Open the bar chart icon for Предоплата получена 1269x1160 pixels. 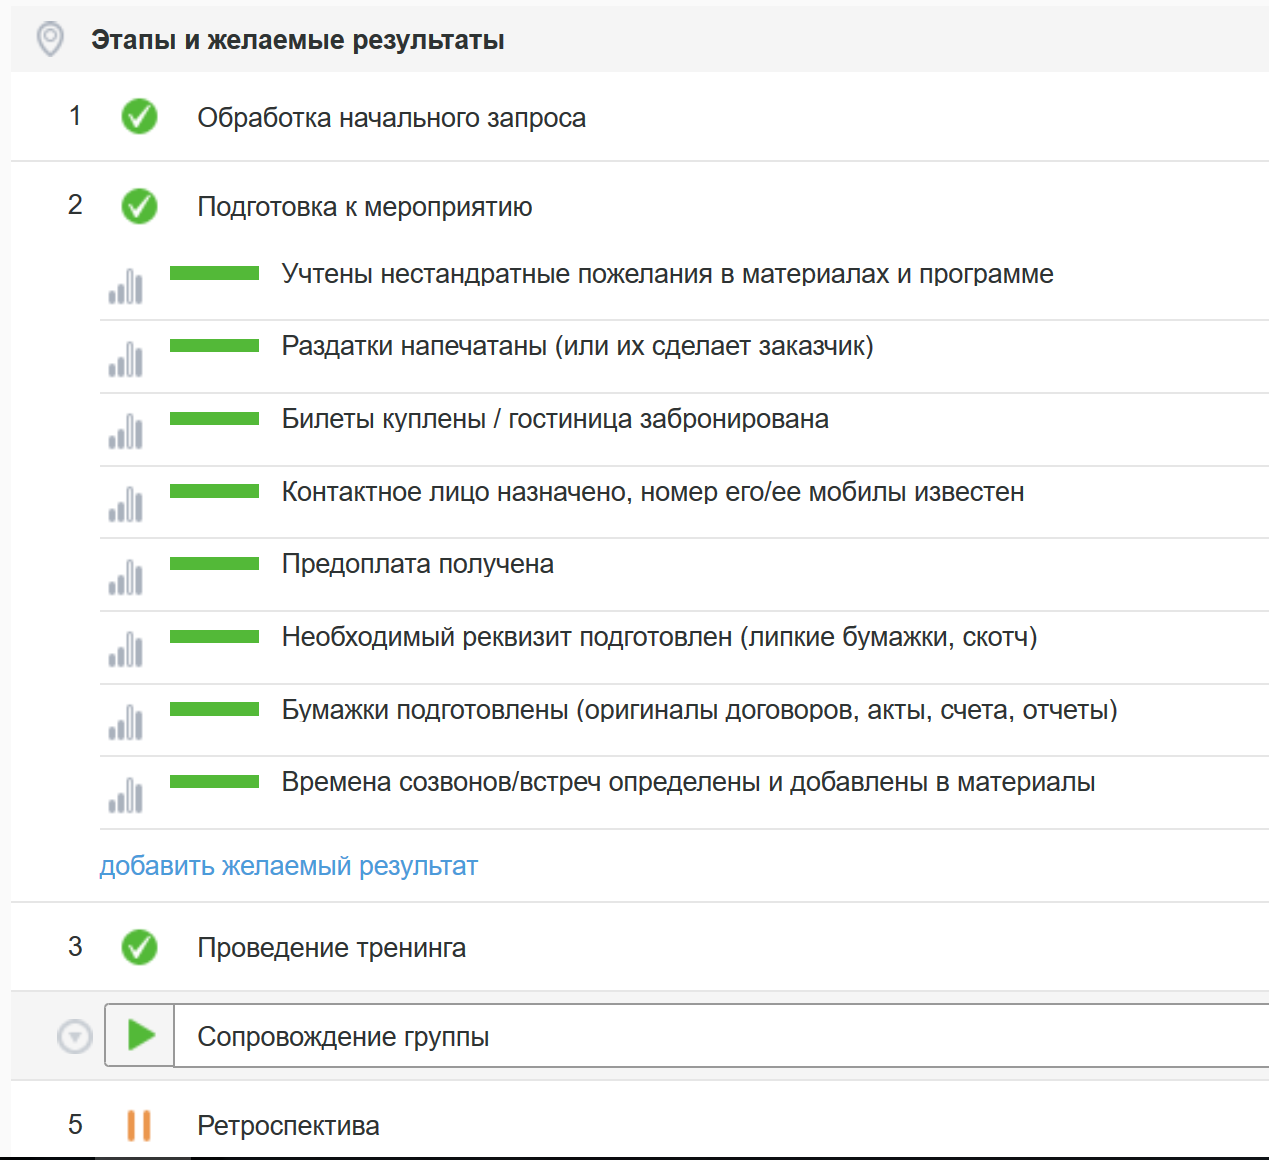126,577
